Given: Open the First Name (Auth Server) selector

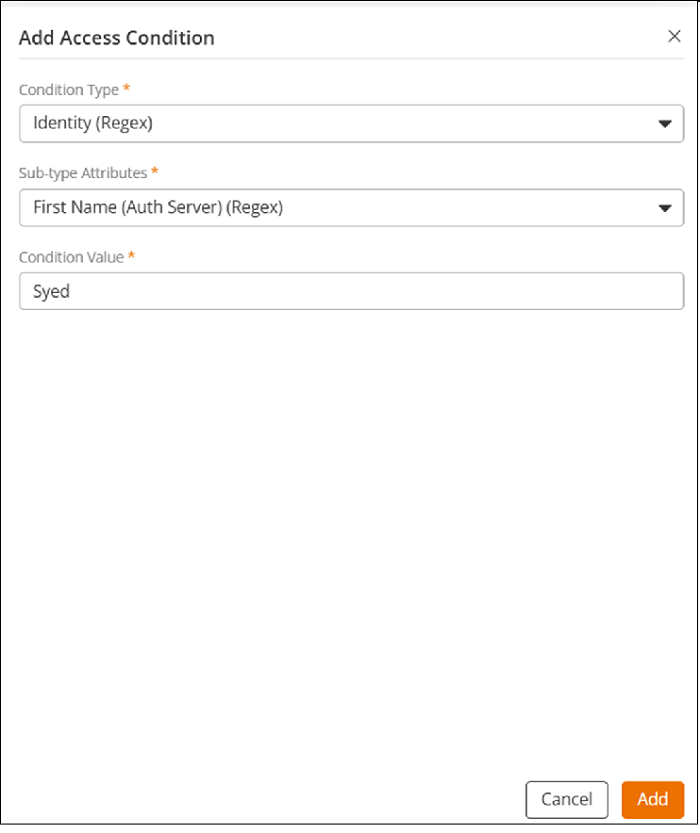Looking at the screenshot, I should pos(351,207).
